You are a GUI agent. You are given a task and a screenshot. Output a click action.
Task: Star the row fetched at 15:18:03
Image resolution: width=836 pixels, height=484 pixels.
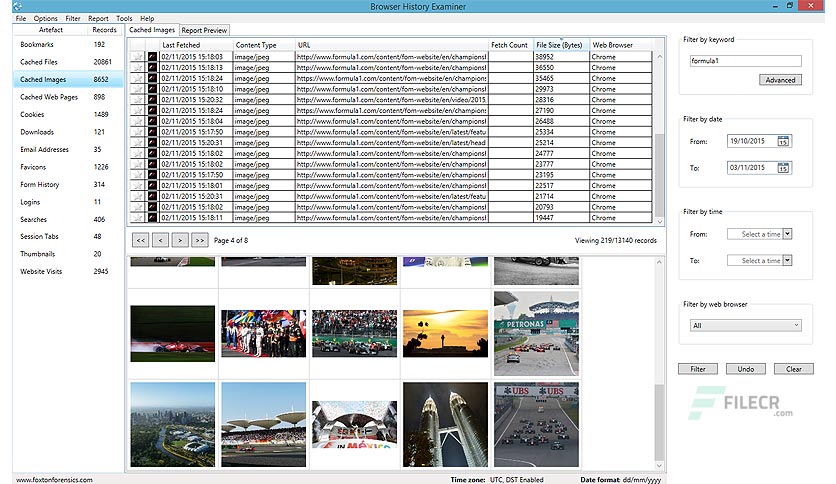(x=138, y=57)
